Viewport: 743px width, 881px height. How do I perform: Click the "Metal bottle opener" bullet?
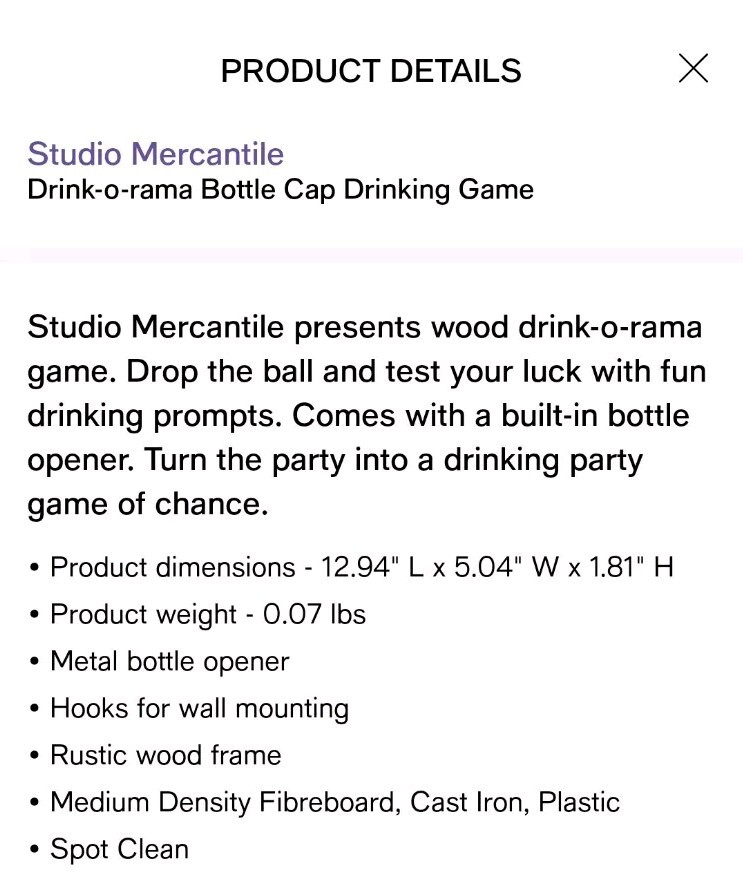(x=169, y=661)
